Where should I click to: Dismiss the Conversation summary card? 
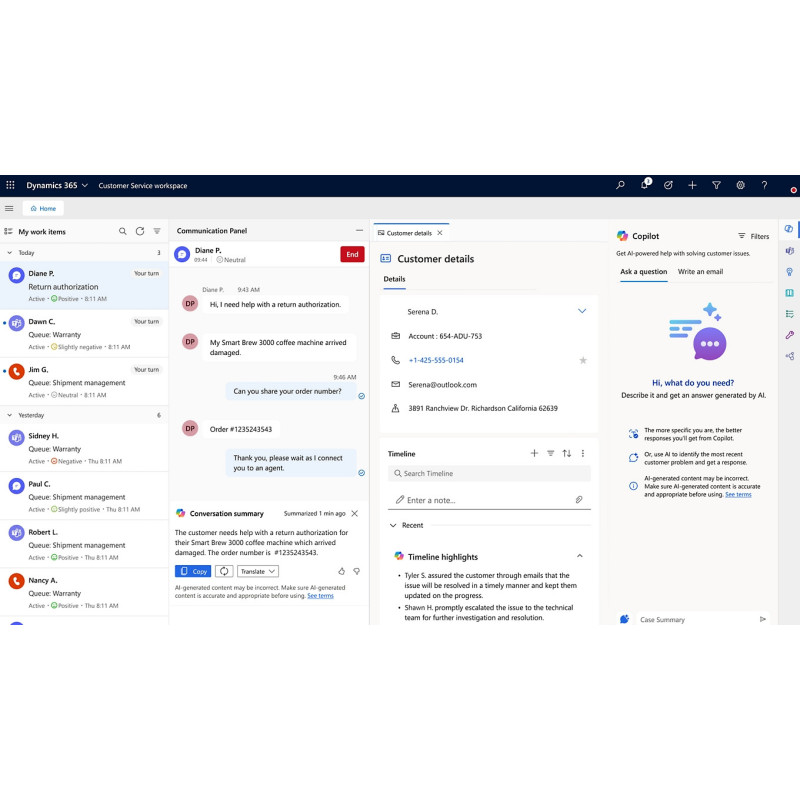tap(355, 513)
